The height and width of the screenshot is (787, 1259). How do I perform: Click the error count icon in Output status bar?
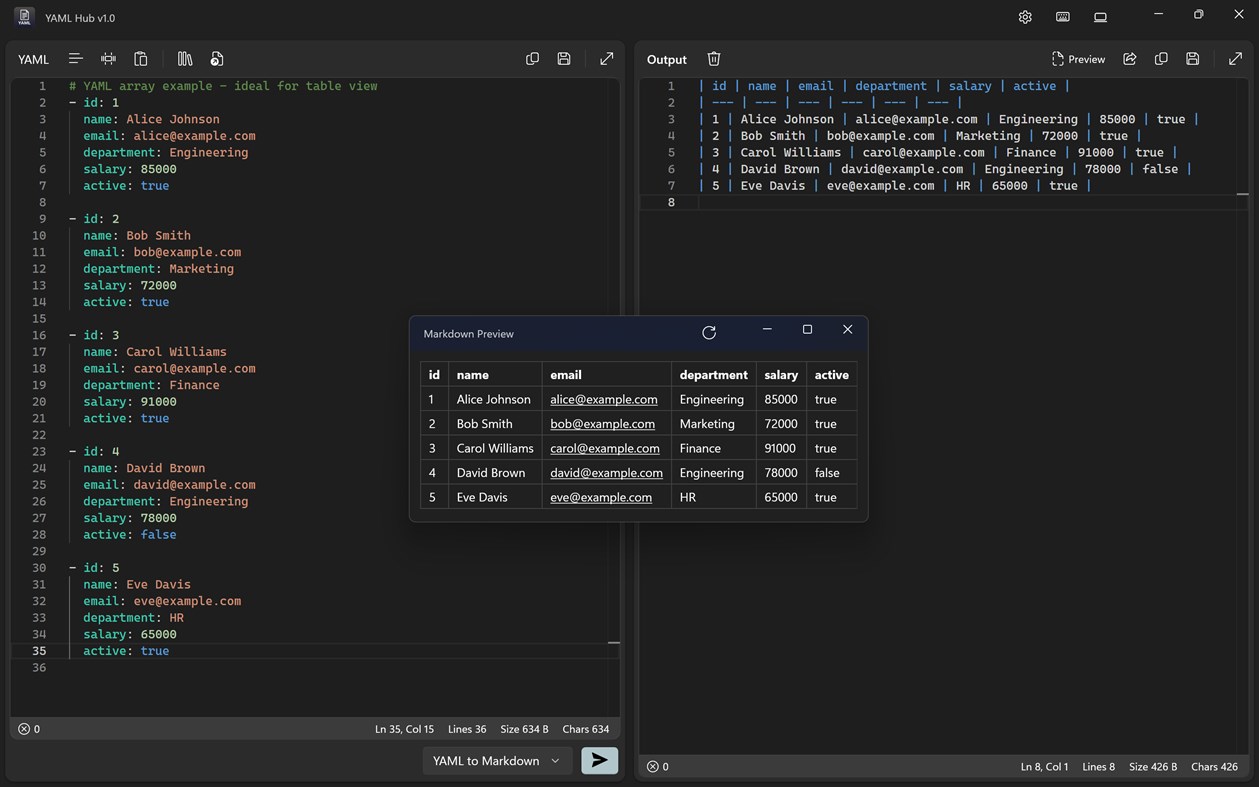[x=652, y=767]
